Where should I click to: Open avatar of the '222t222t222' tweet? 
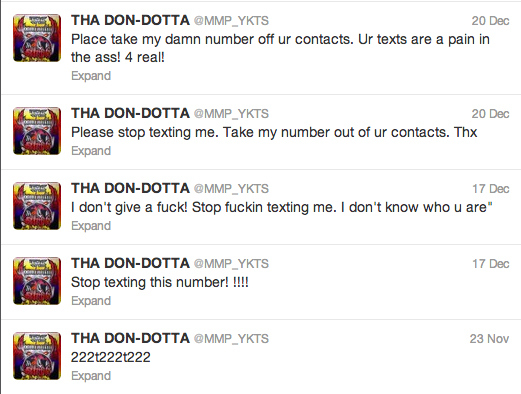[x=37, y=356]
